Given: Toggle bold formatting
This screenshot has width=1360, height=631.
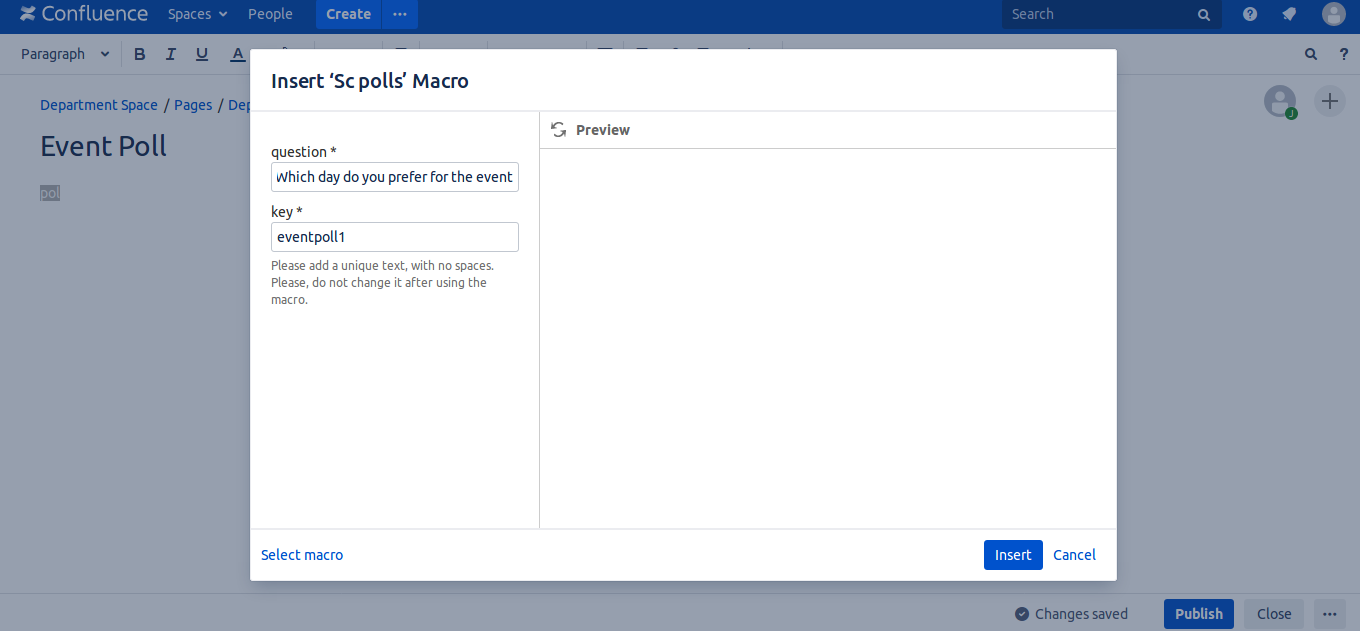Looking at the screenshot, I should click(x=140, y=54).
